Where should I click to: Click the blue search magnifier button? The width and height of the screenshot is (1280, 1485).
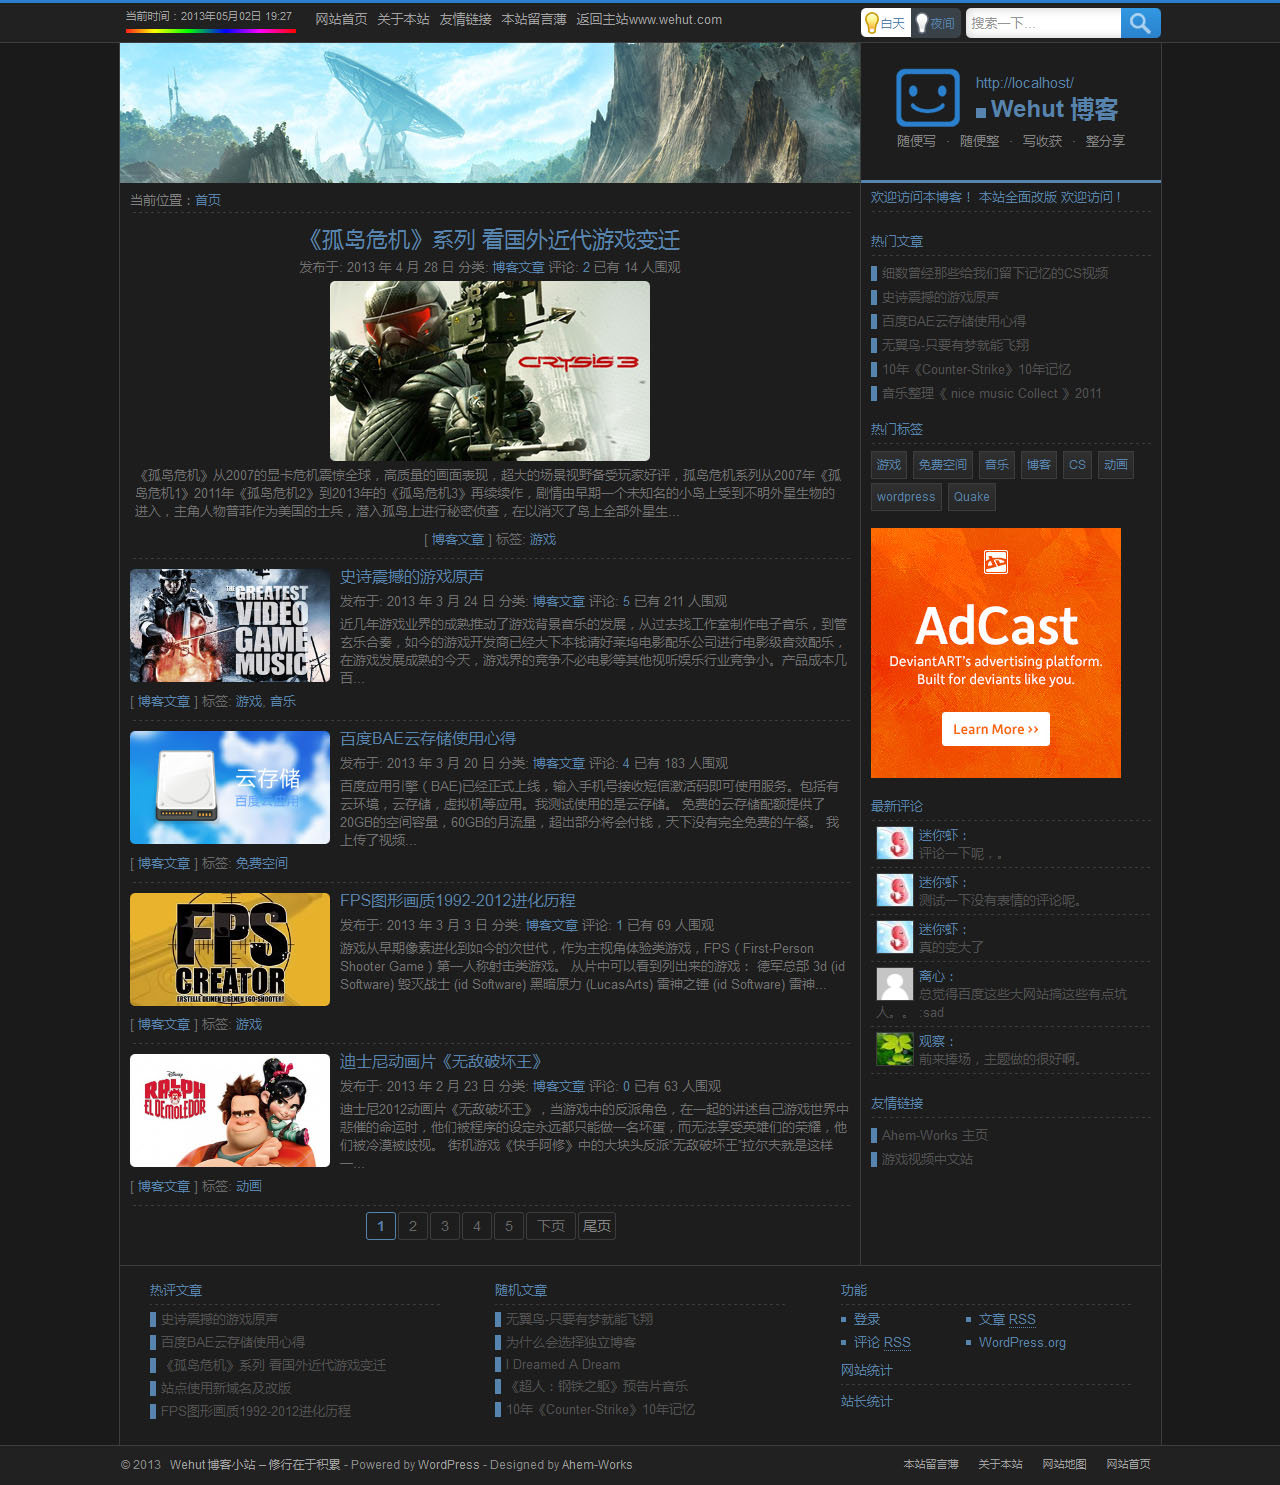click(1140, 23)
